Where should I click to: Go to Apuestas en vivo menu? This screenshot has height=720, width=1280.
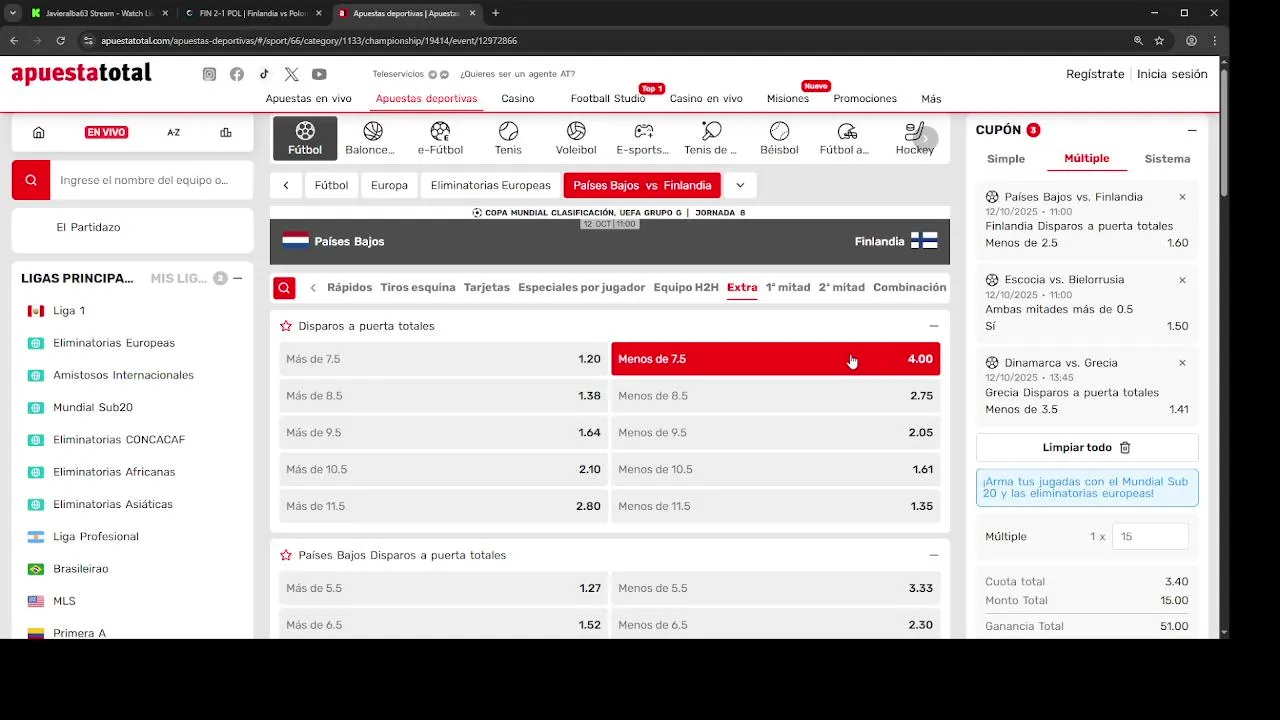308,99
